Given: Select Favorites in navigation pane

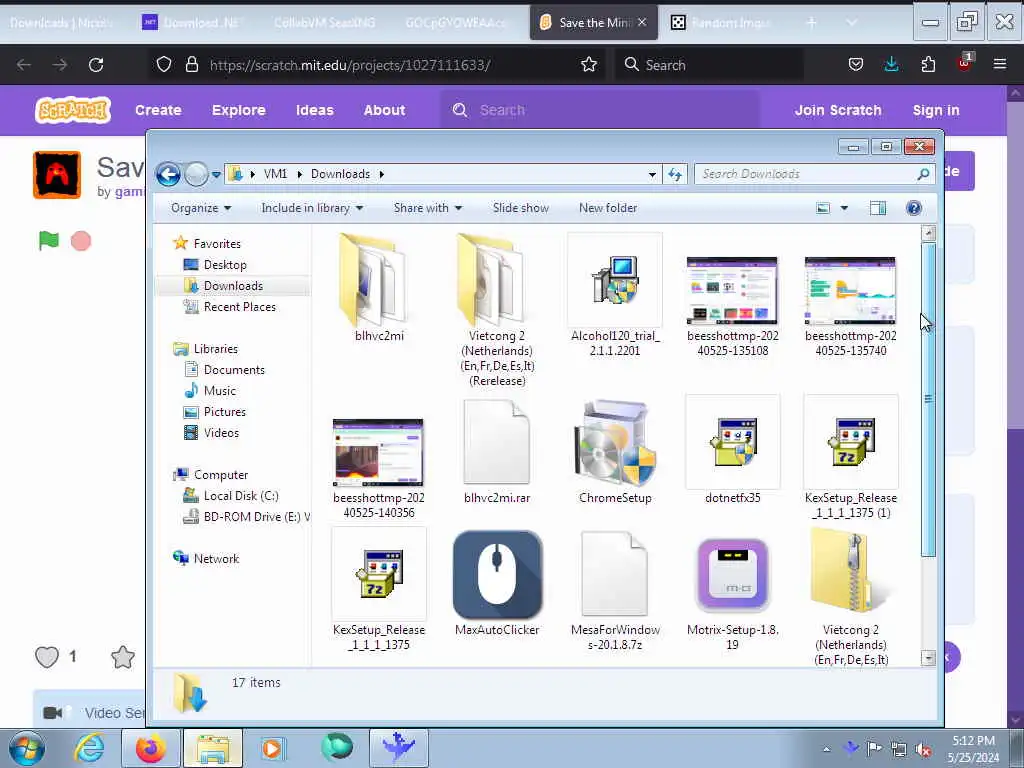Looking at the screenshot, I should [x=217, y=244].
